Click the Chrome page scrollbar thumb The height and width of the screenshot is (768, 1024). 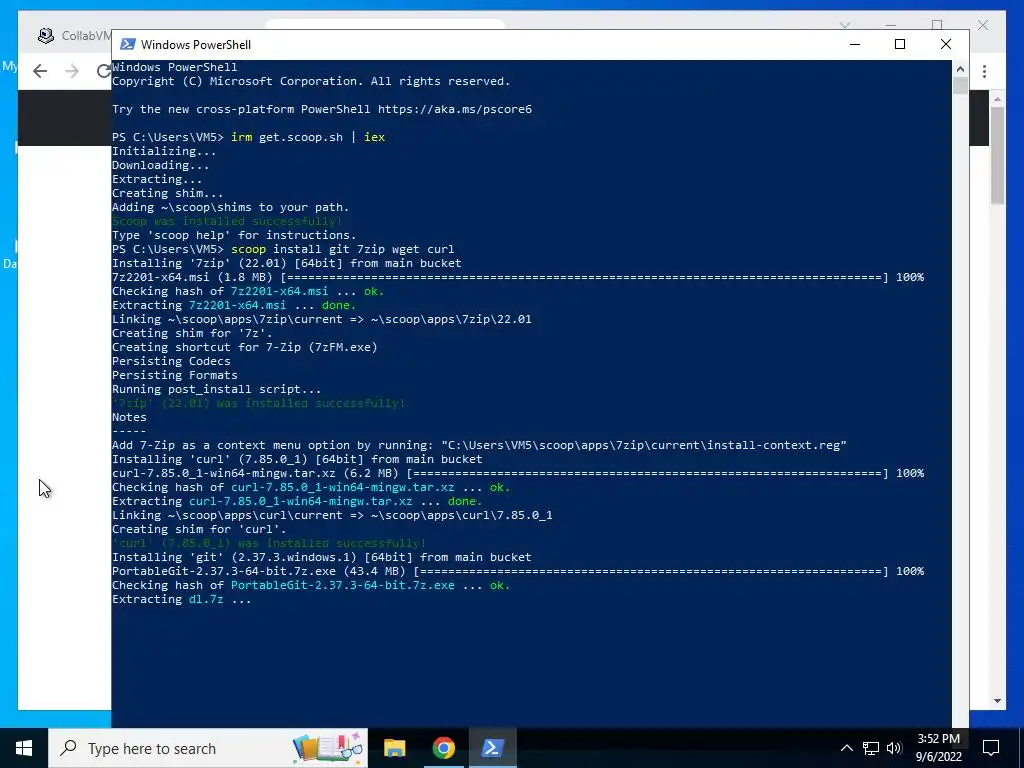(997, 155)
